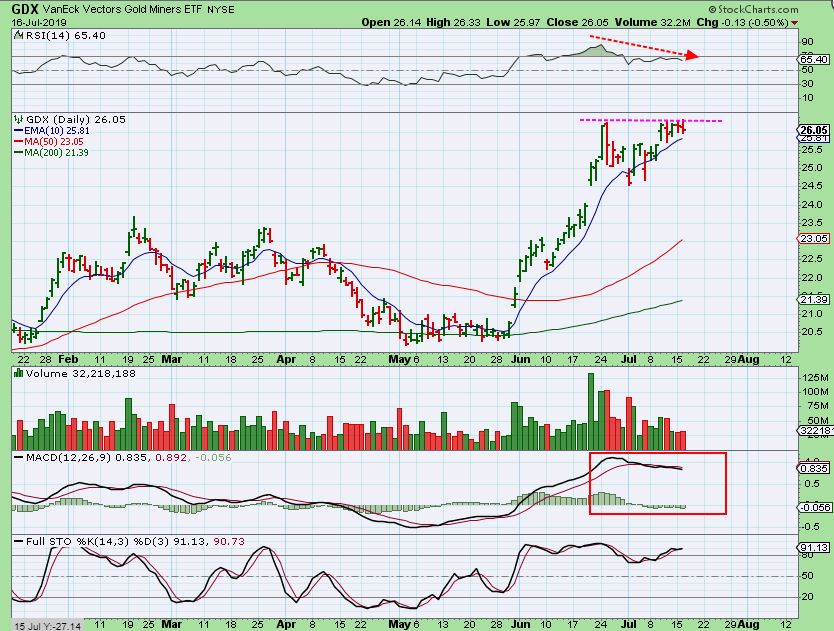Click the '0.835' tag on MACD right axis
This screenshot has height=631, width=834.
click(814, 469)
